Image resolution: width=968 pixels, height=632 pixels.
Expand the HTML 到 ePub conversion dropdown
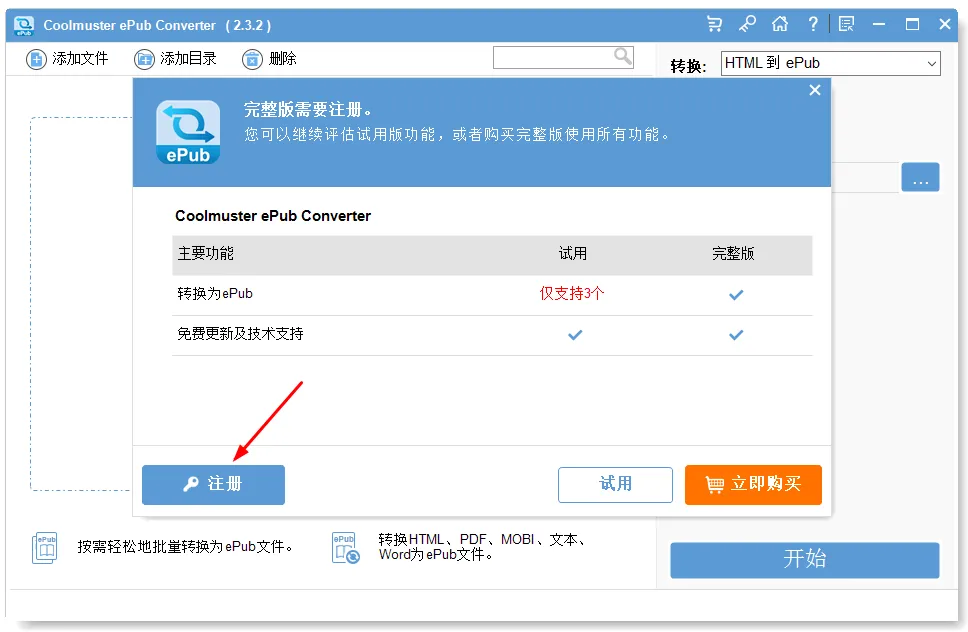coord(830,63)
